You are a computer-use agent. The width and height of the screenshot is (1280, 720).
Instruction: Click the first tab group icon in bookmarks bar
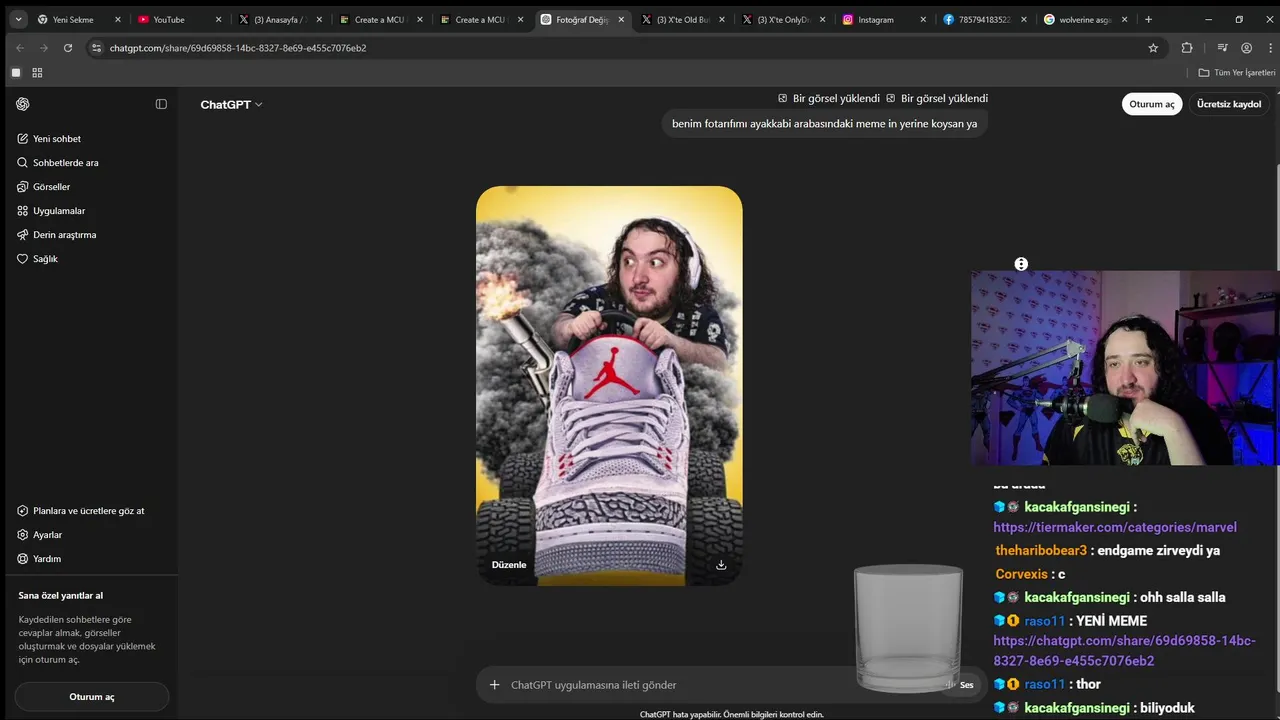click(15, 73)
